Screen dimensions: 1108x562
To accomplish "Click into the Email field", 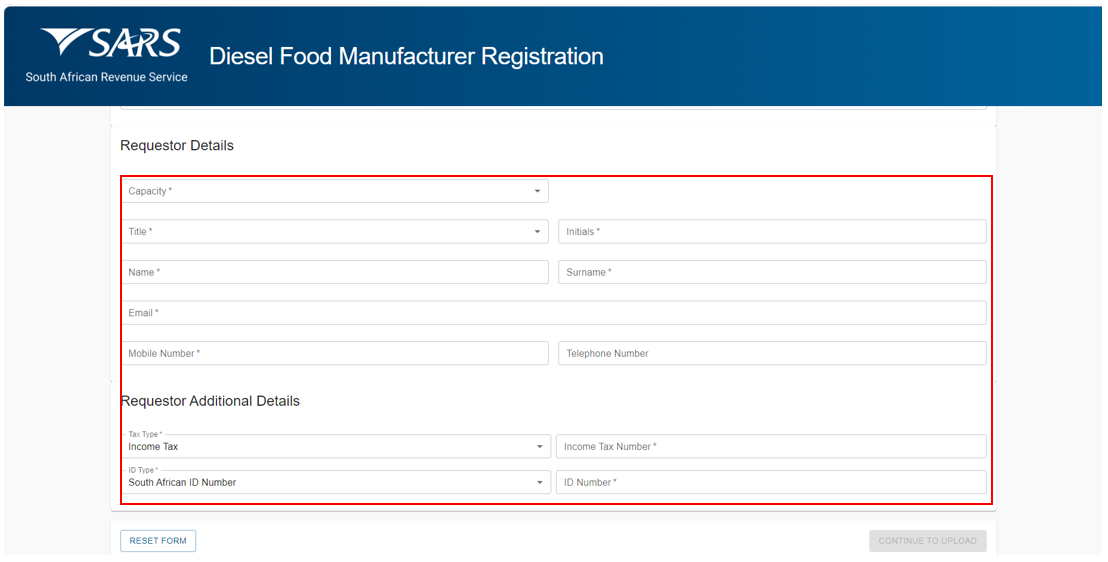I will point(554,312).
